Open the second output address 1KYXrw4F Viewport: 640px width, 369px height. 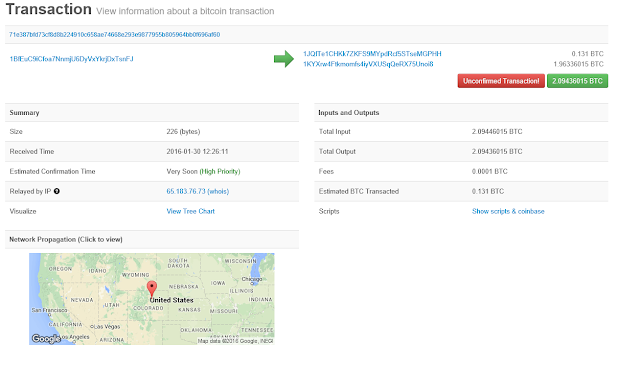point(368,64)
